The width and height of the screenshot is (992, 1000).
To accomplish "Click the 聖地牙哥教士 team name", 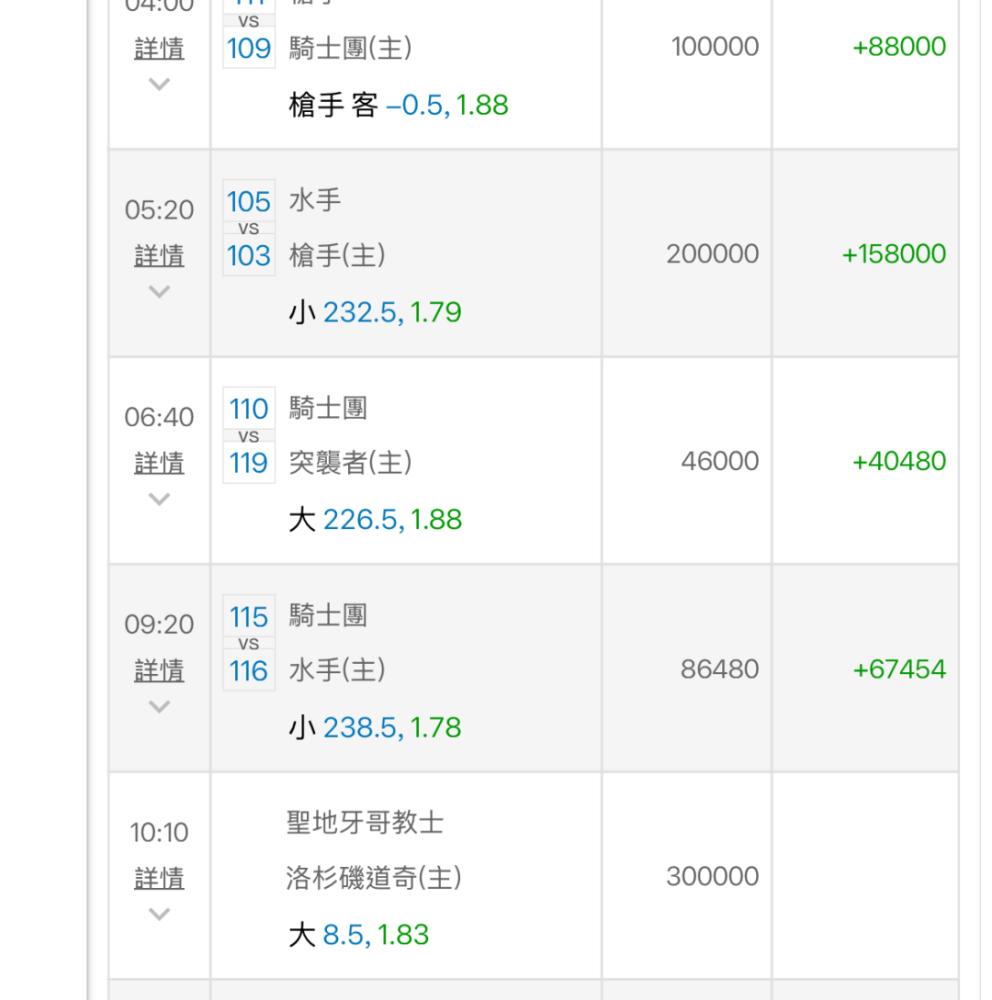I will [x=365, y=823].
